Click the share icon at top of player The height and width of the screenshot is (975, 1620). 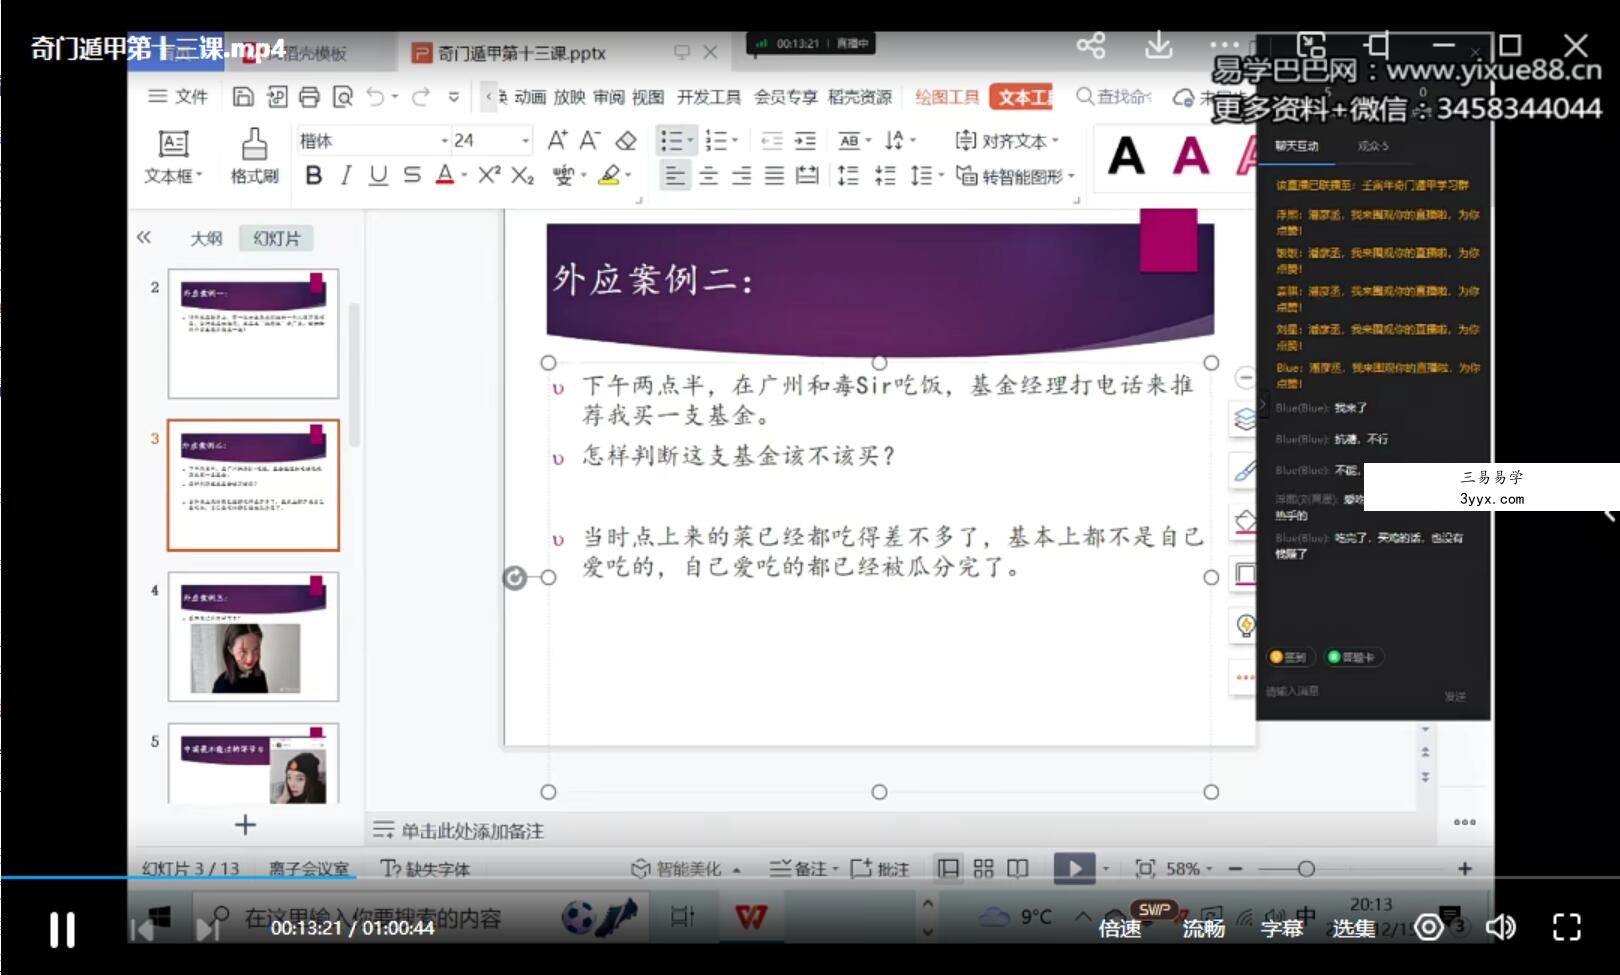(1091, 45)
